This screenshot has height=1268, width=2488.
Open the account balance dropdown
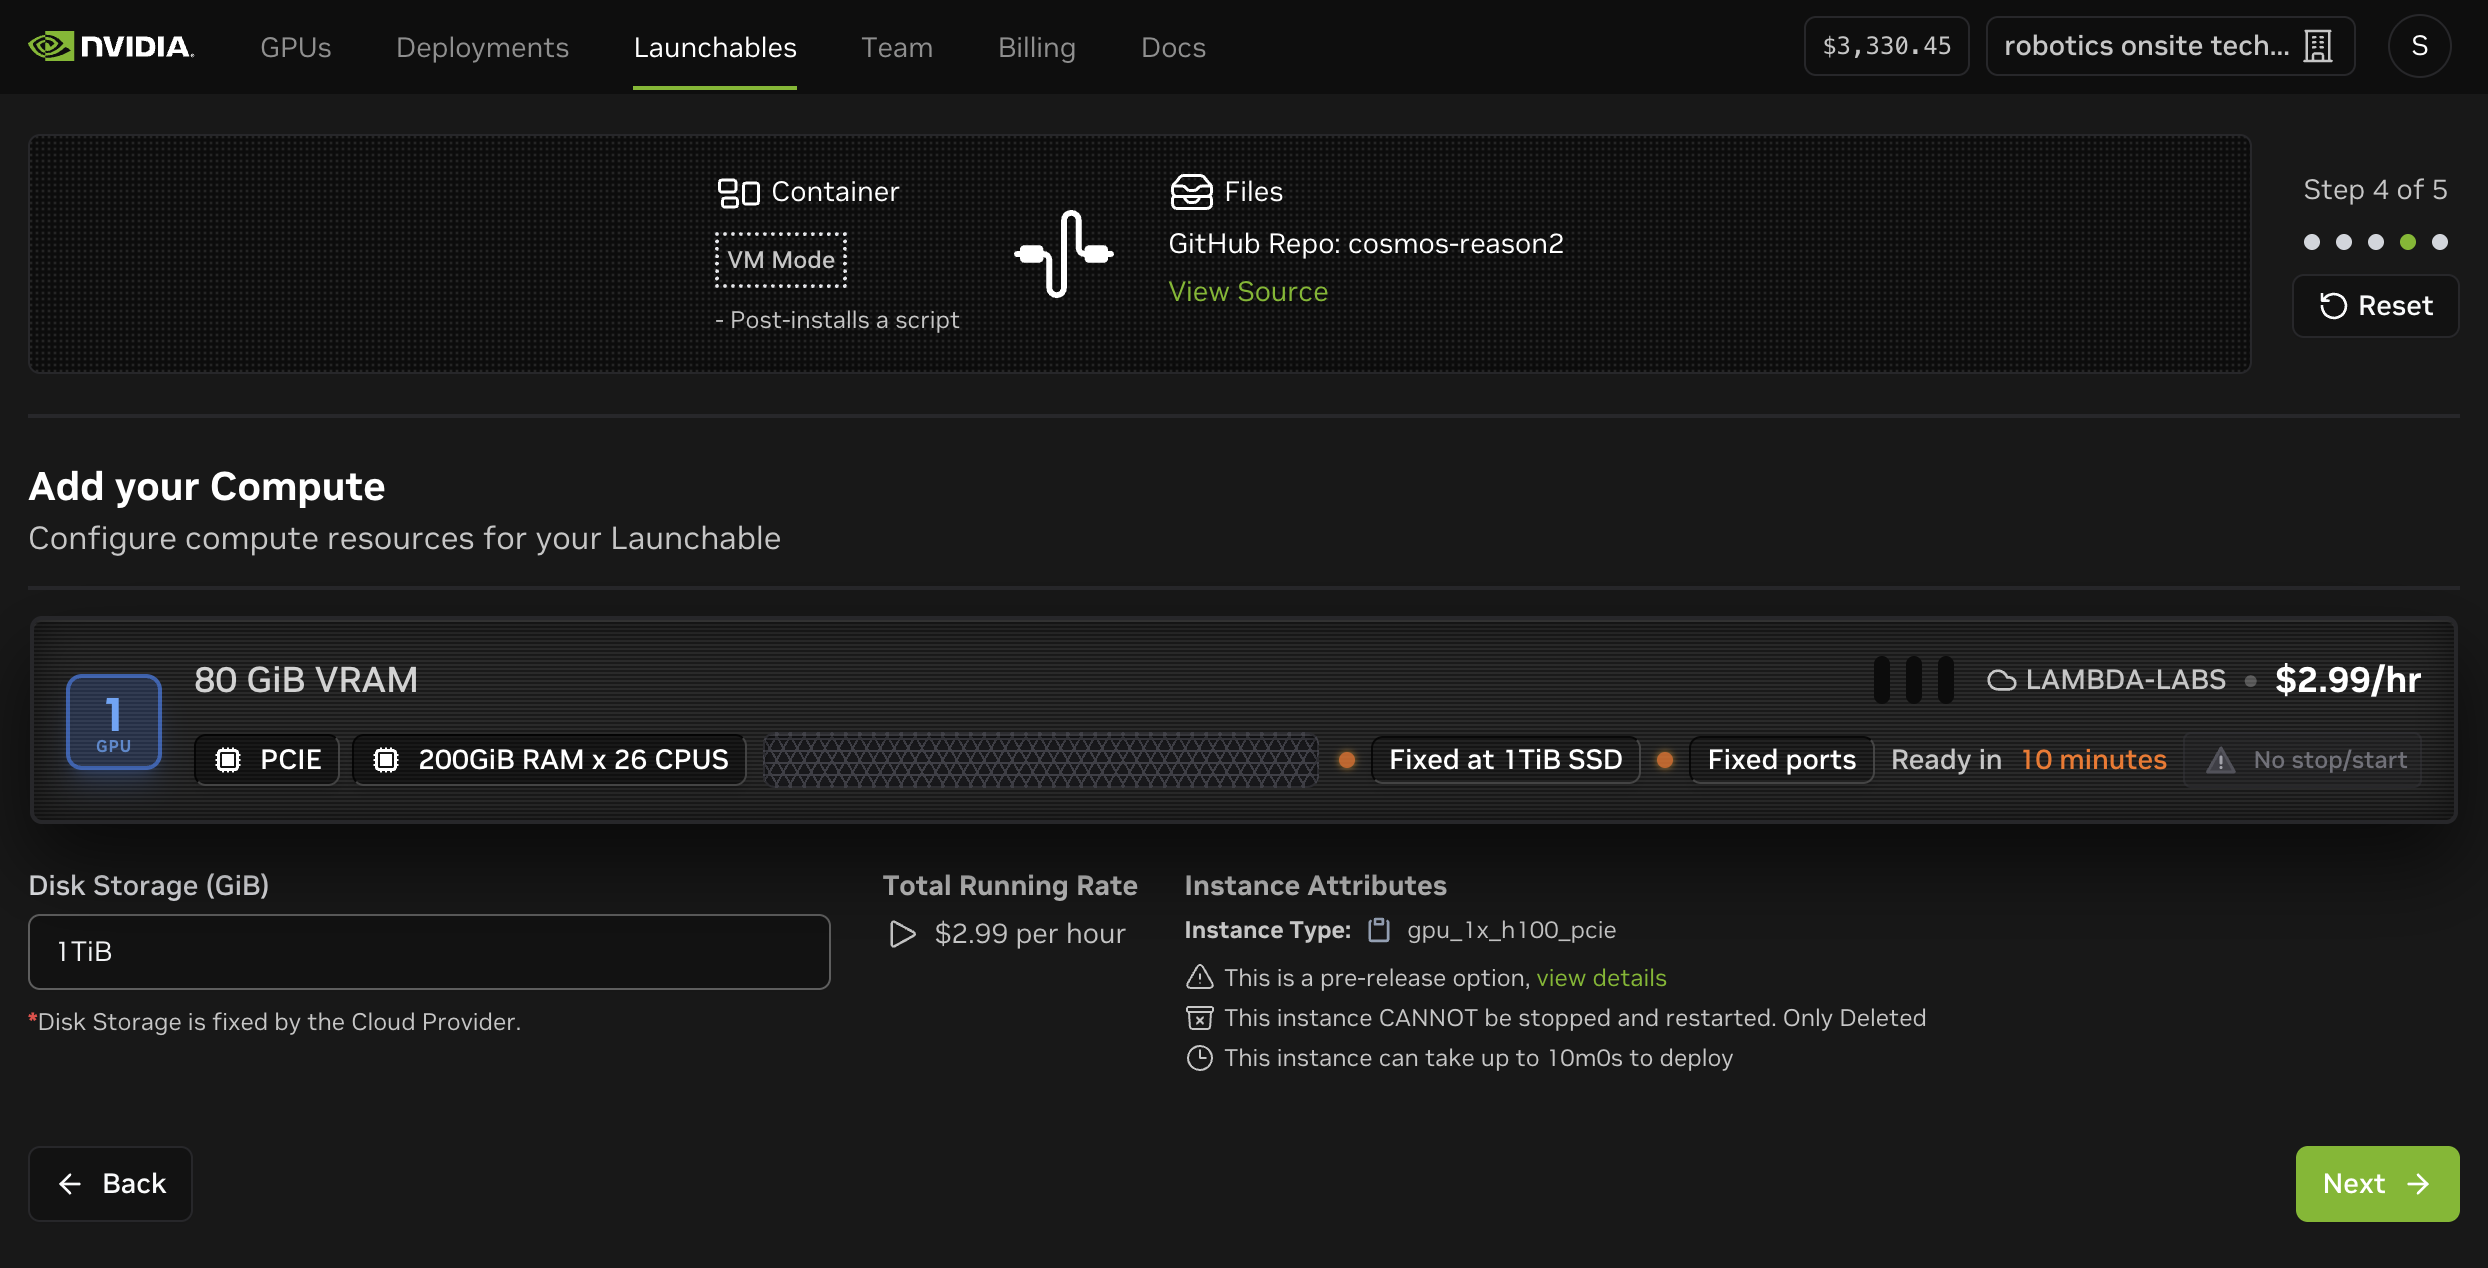(1885, 45)
